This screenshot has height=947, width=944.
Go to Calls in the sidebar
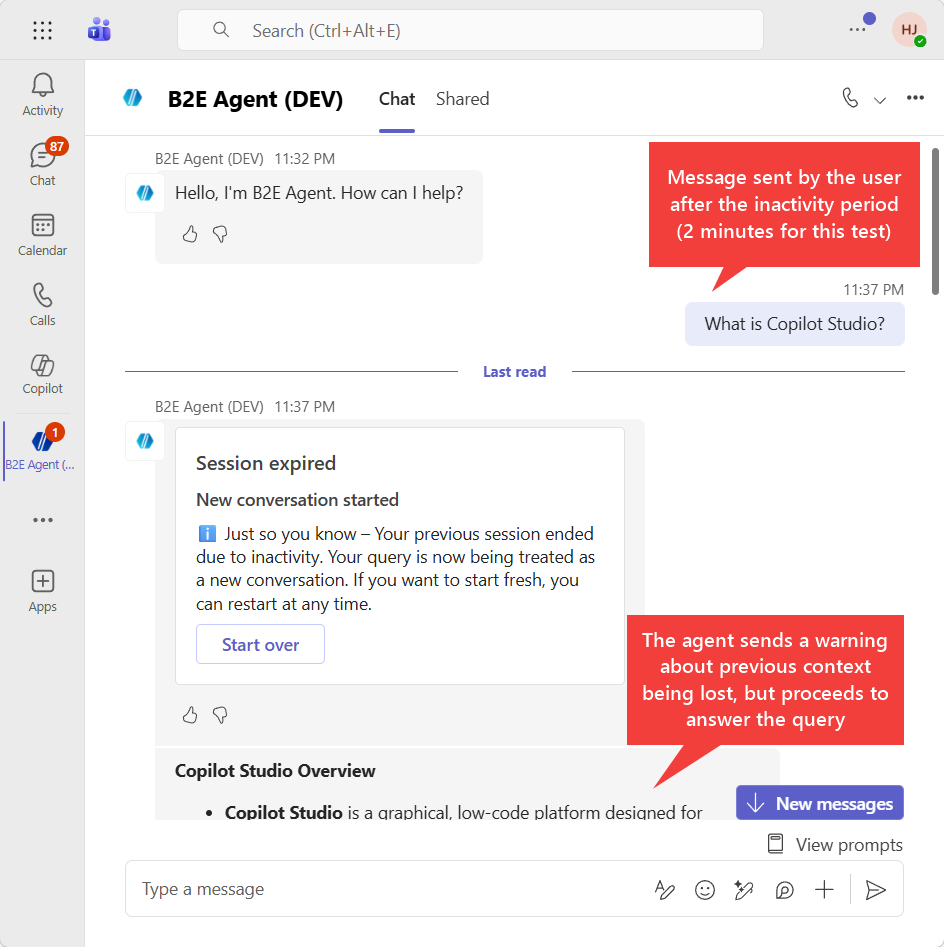click(42, 305)
